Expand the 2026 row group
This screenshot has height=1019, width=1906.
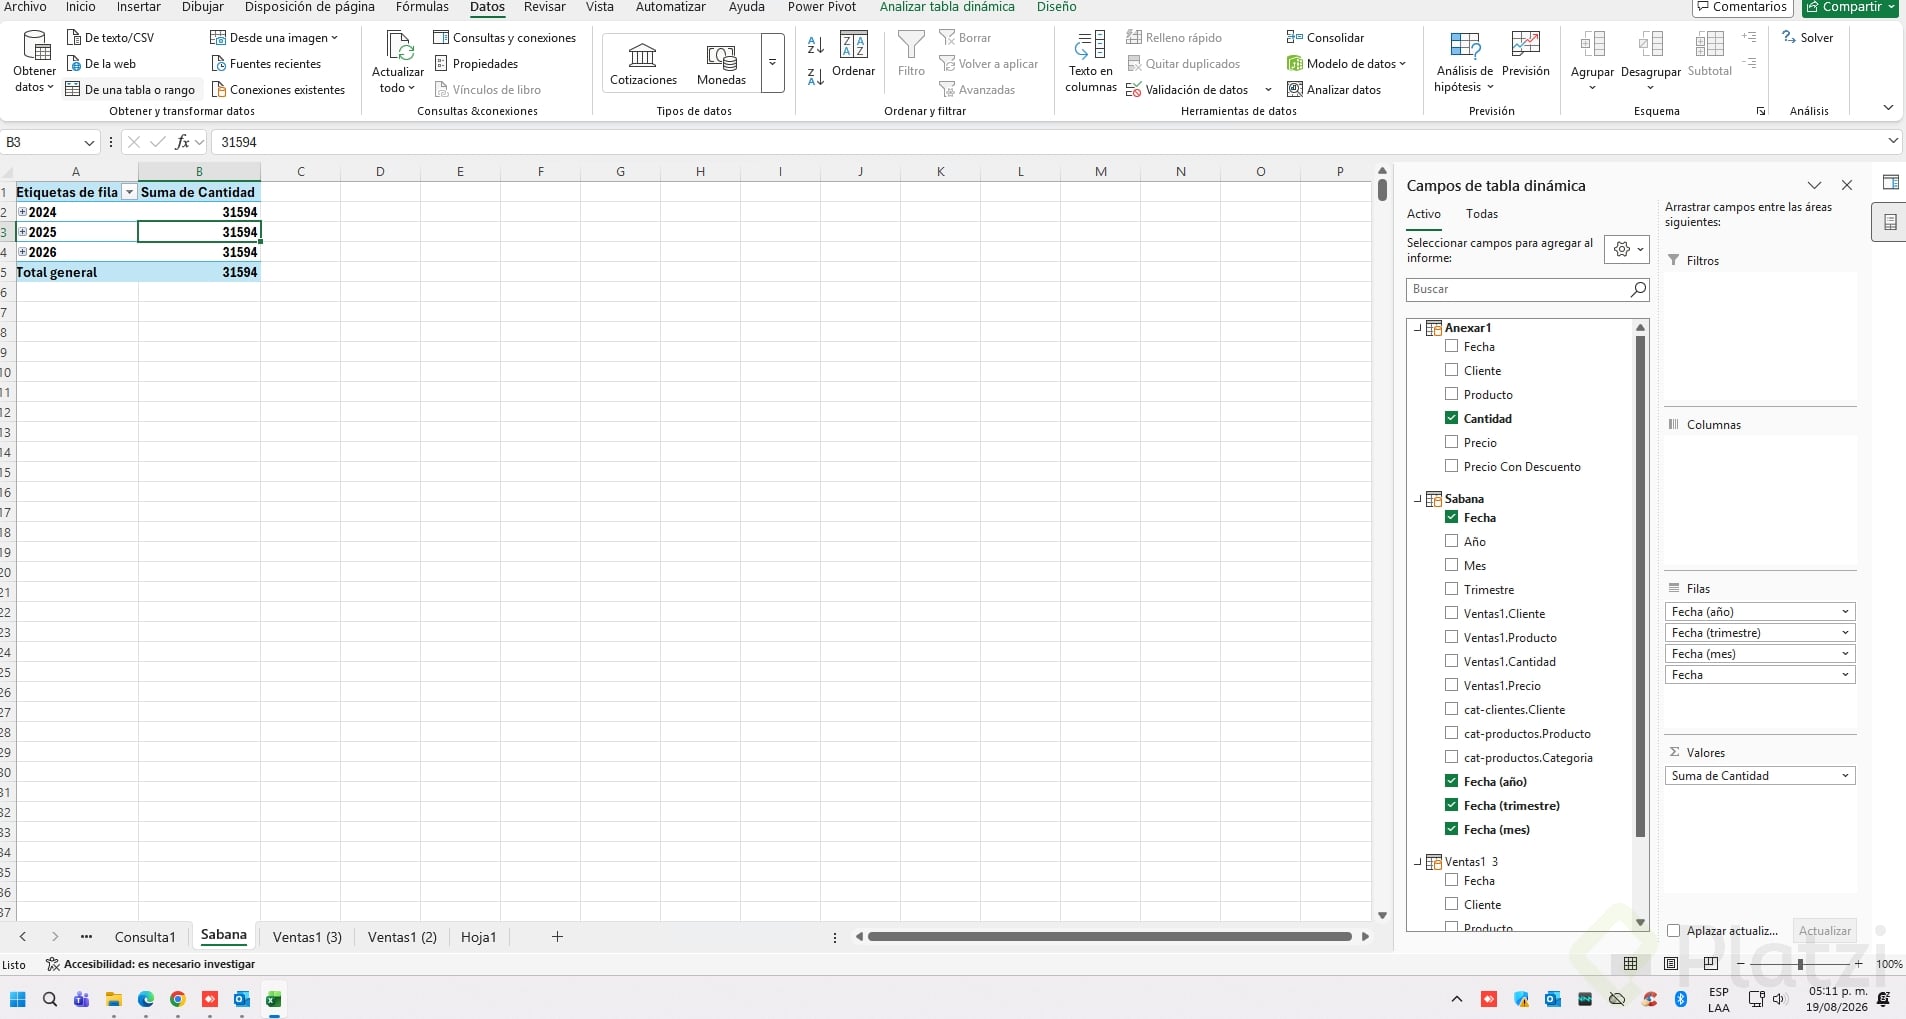coord(22,252)
